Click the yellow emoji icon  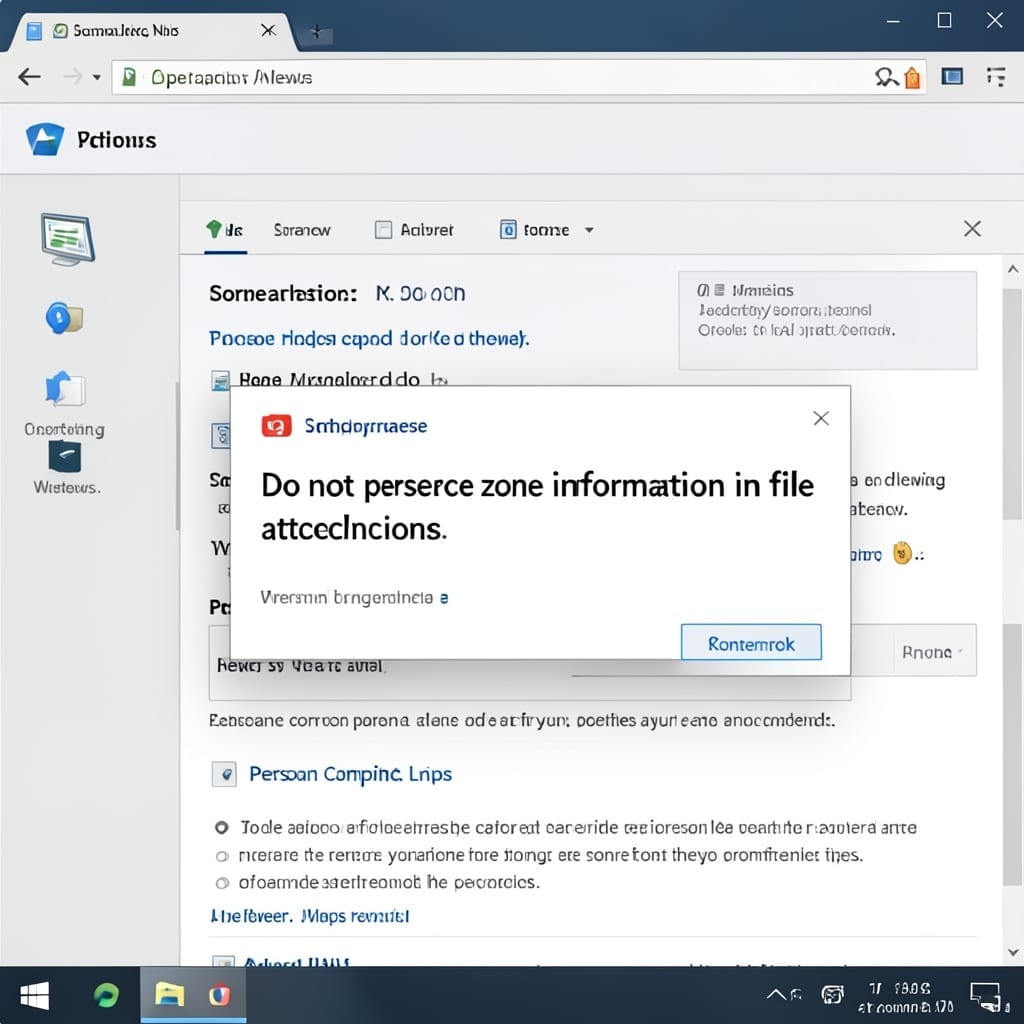pos(902,553)
